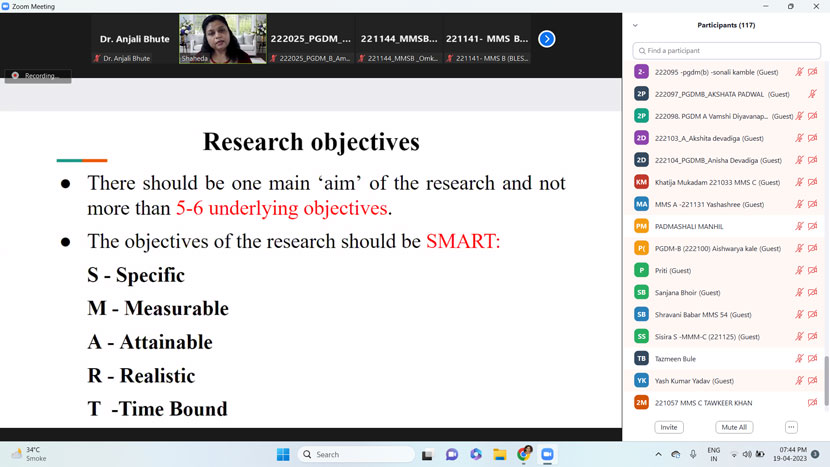830x467 pixels.
Task: Select participant Tazmeen Bule row
Action: (726, 358)
